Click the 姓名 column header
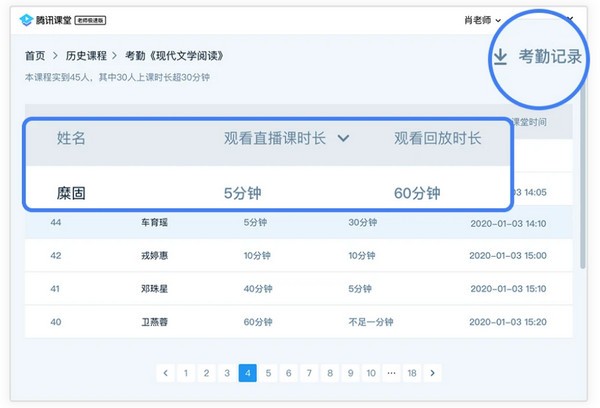 click(71, 138)
